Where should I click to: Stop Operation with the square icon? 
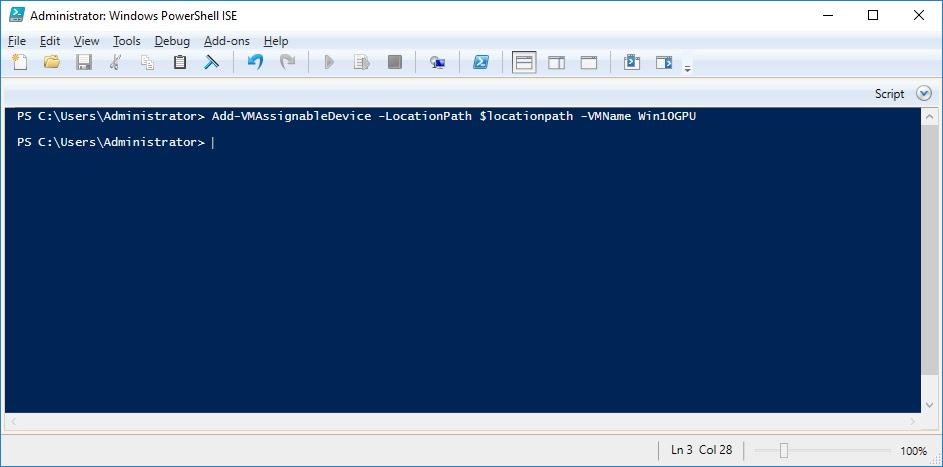395,62
